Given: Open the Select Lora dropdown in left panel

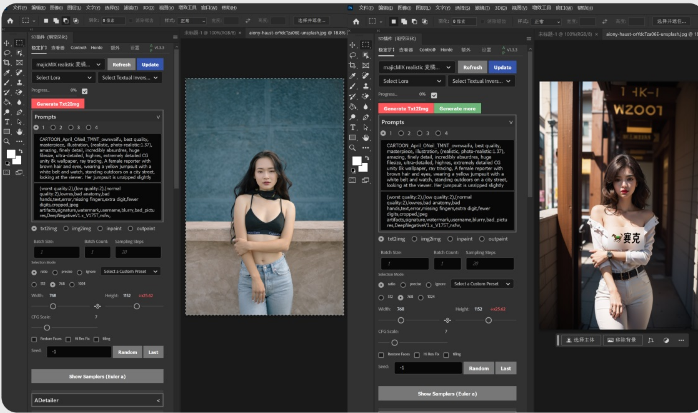Looking at the screenshot, I should point(64,77).
